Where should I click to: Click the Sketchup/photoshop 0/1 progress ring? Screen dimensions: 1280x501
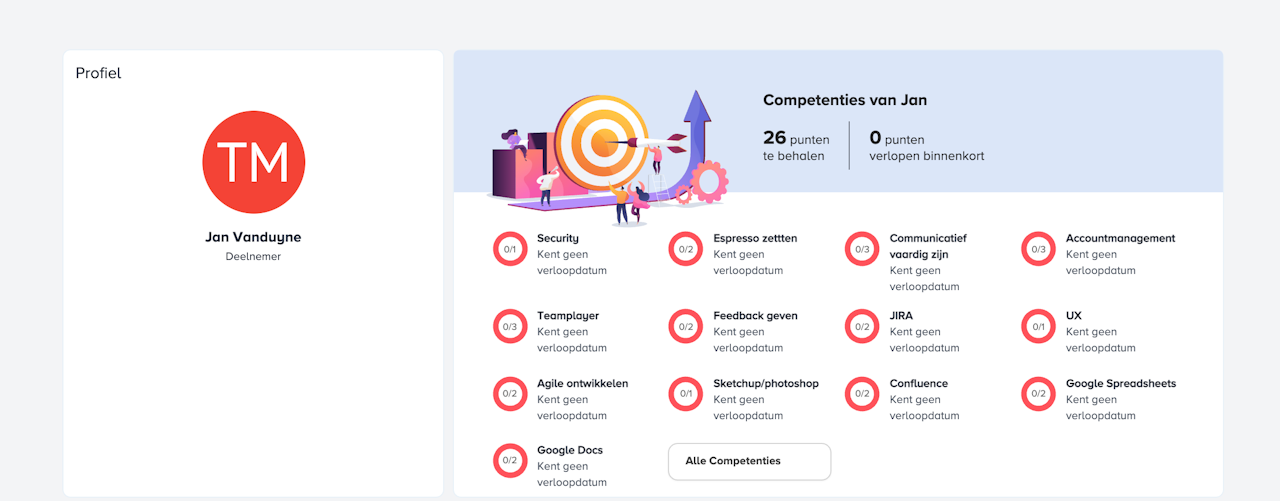point(686,394)
